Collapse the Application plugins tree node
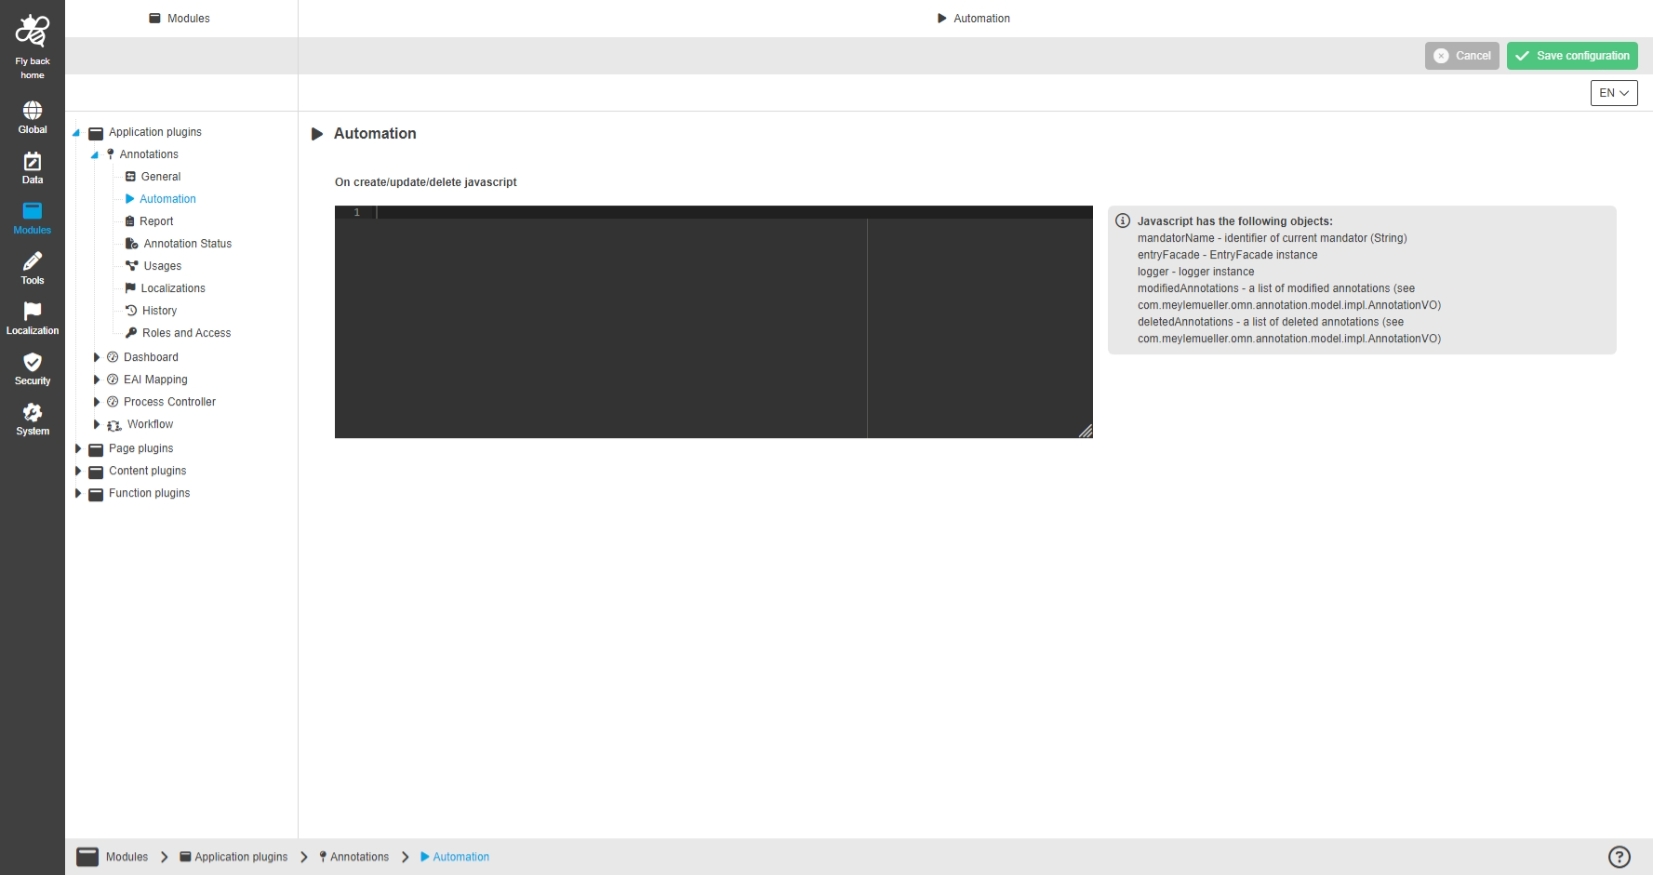The image size is (1653, 875). tap(76, 132)
